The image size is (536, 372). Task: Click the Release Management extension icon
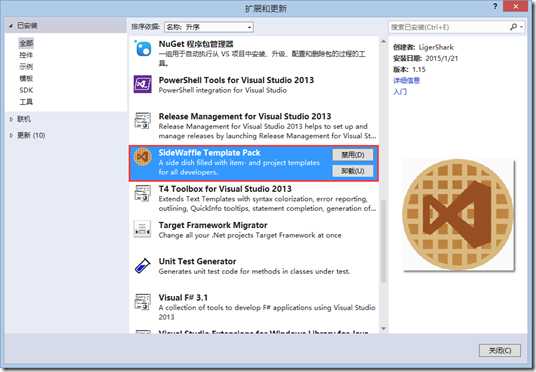pyautogui.click(x=143, y=120)
